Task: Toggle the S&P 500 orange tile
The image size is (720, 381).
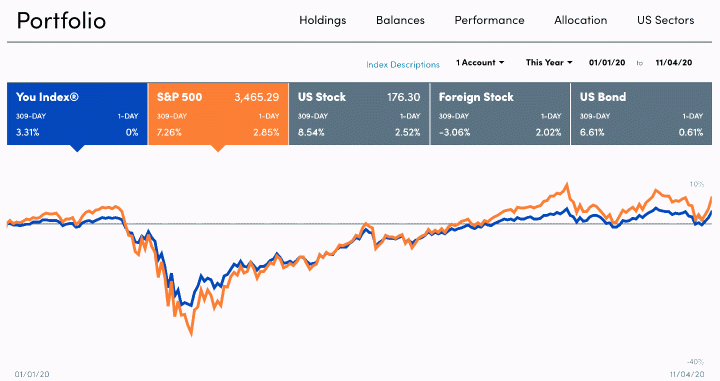Action: coord(218,114)
